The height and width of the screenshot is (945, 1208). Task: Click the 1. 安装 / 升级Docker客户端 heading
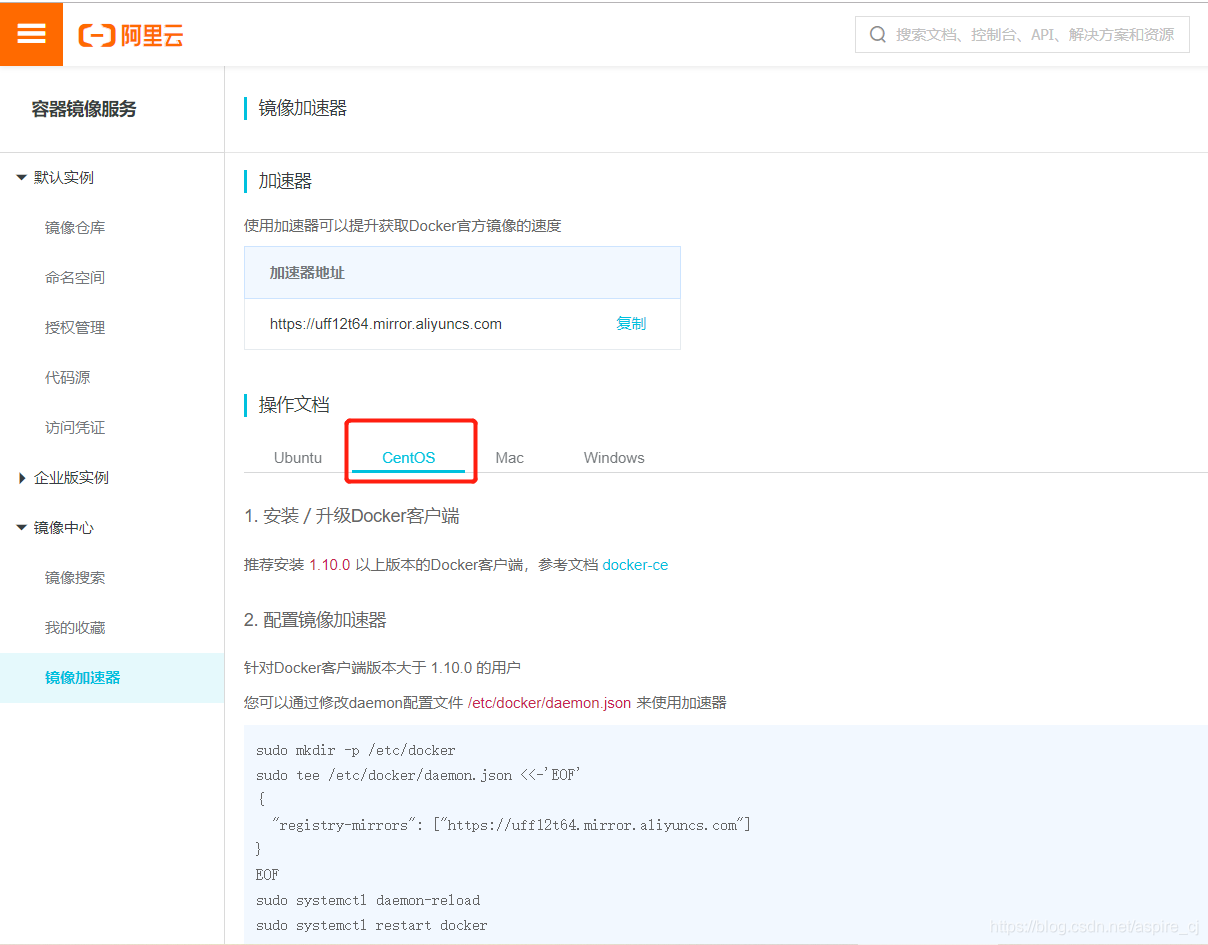point(352,517)
